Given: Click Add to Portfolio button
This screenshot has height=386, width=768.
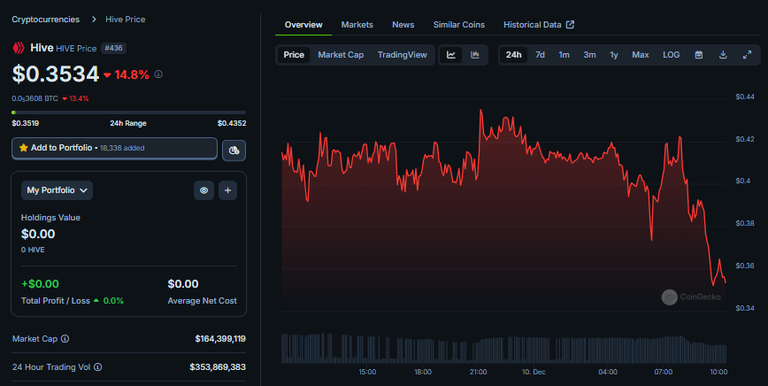Looking at the screenshot, I should [115, 148].
